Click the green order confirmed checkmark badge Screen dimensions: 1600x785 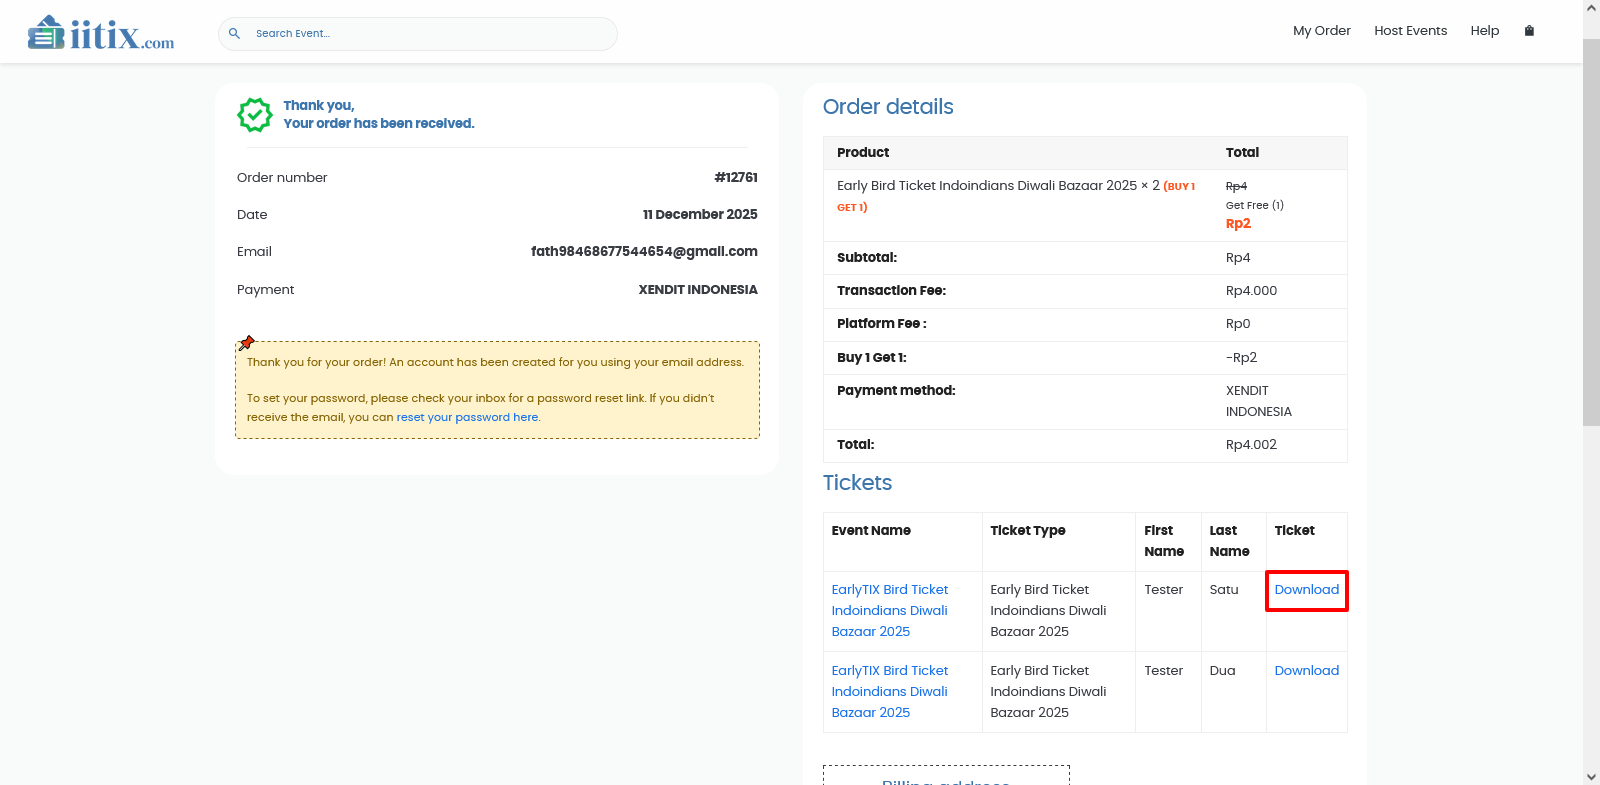pos(255,115)
